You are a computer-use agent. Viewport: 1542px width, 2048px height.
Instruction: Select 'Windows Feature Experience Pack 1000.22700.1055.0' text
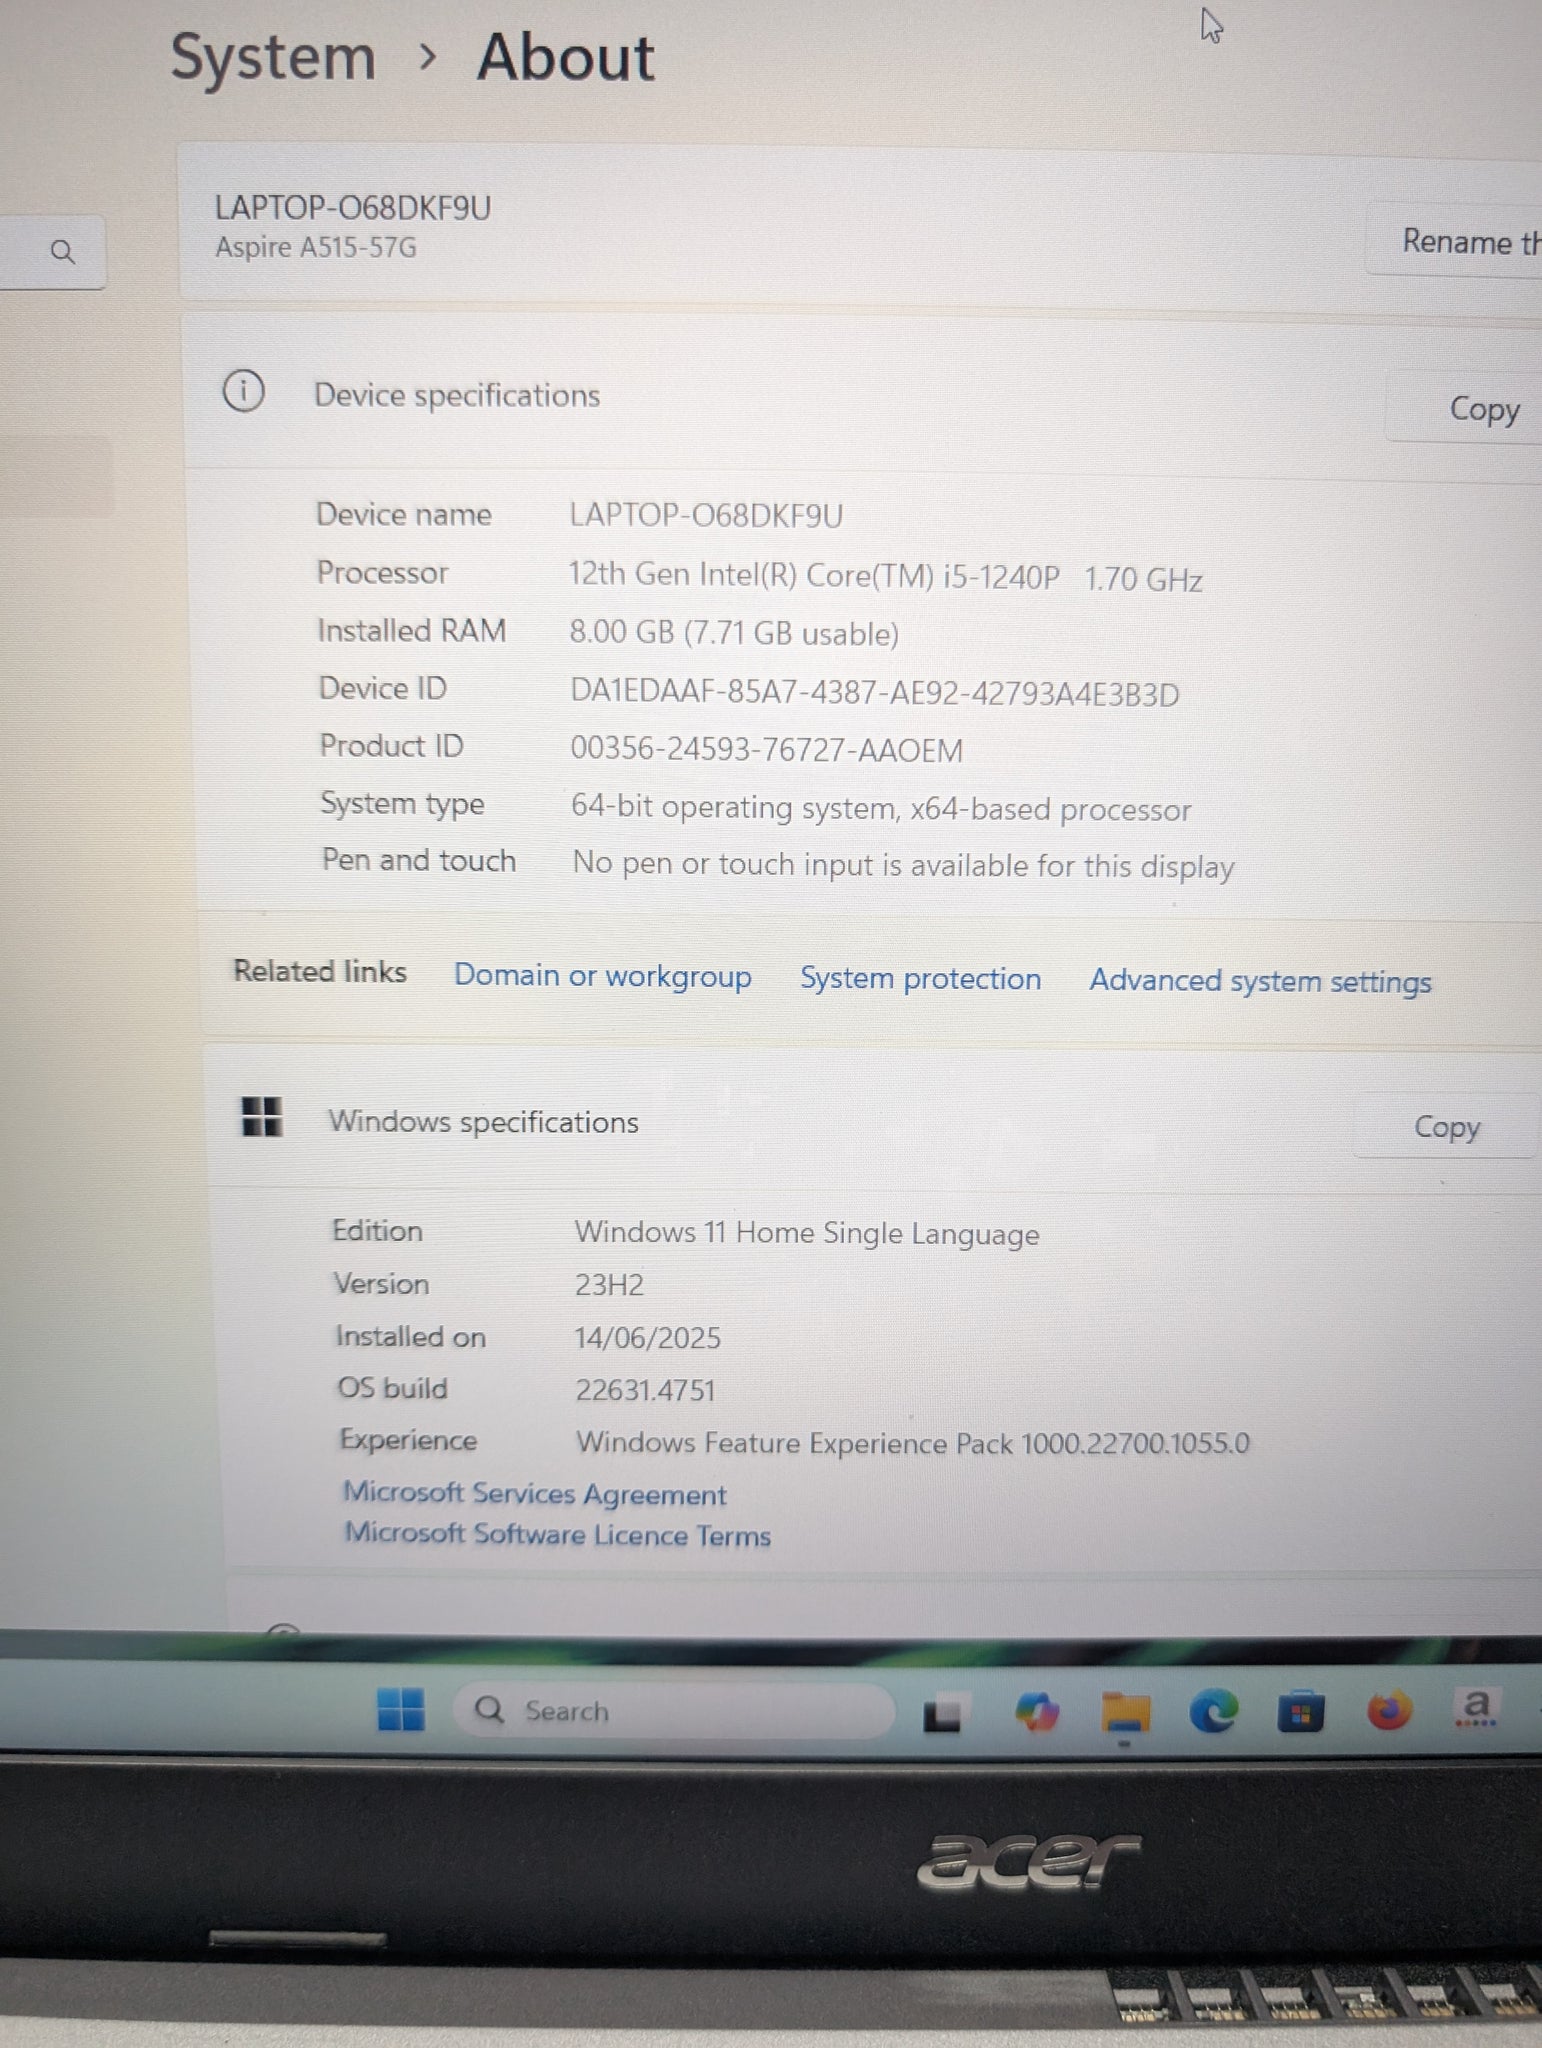(913, 1443)
